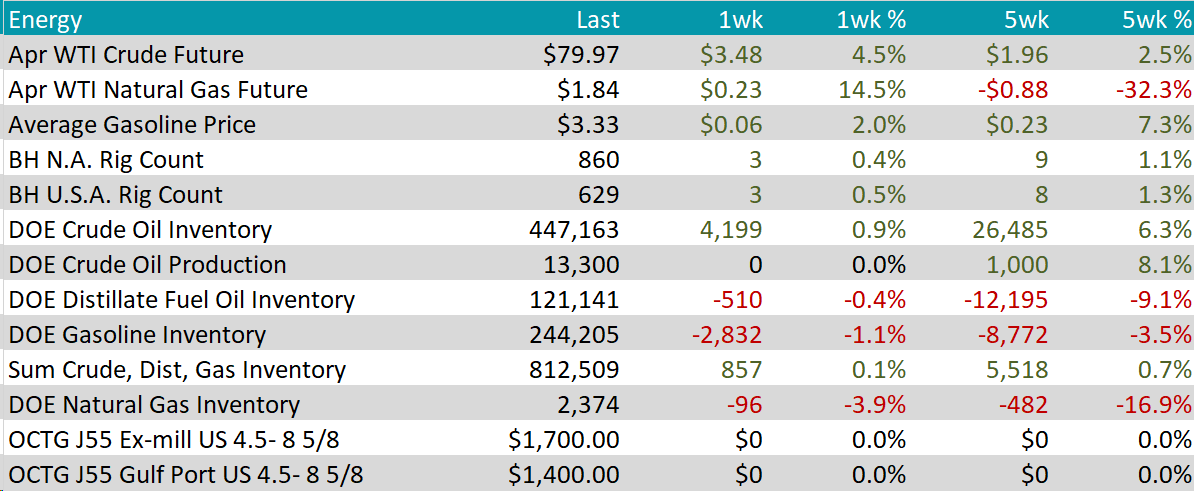The image size is (1194, 491).
Task: Click the Average Gasoline Price label
Action: [x=132, y=125]
